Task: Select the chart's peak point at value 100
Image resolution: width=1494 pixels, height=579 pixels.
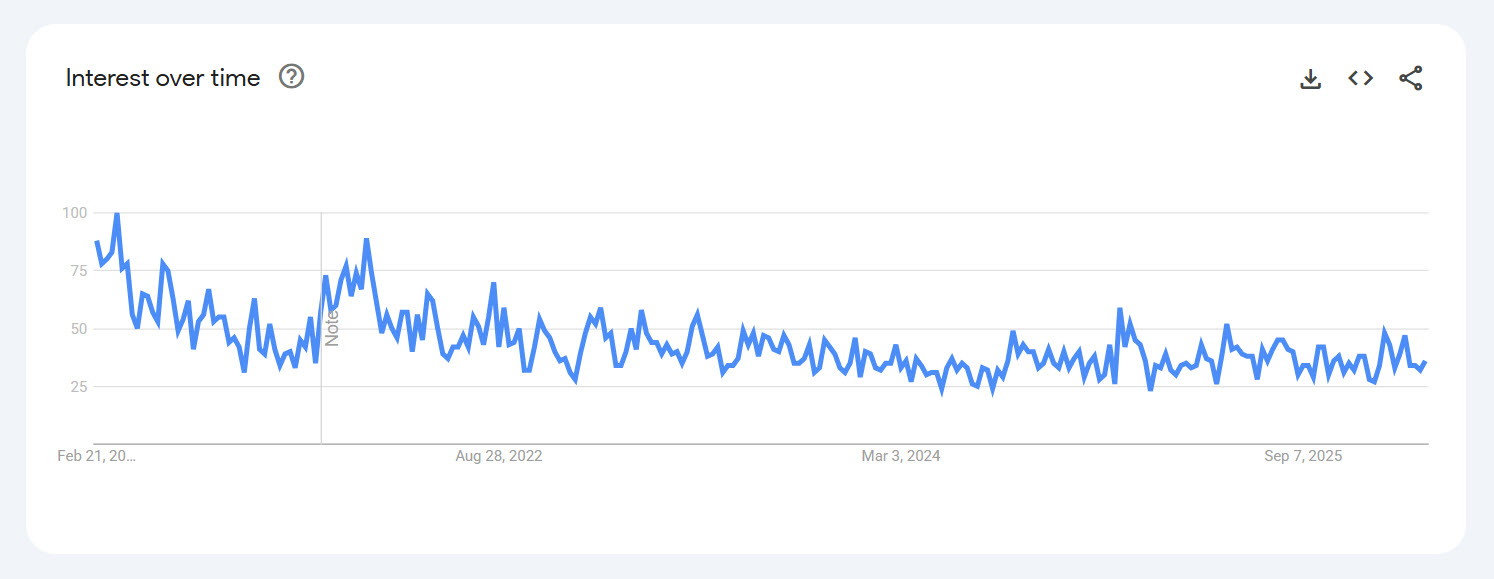Action: (115, 212)
